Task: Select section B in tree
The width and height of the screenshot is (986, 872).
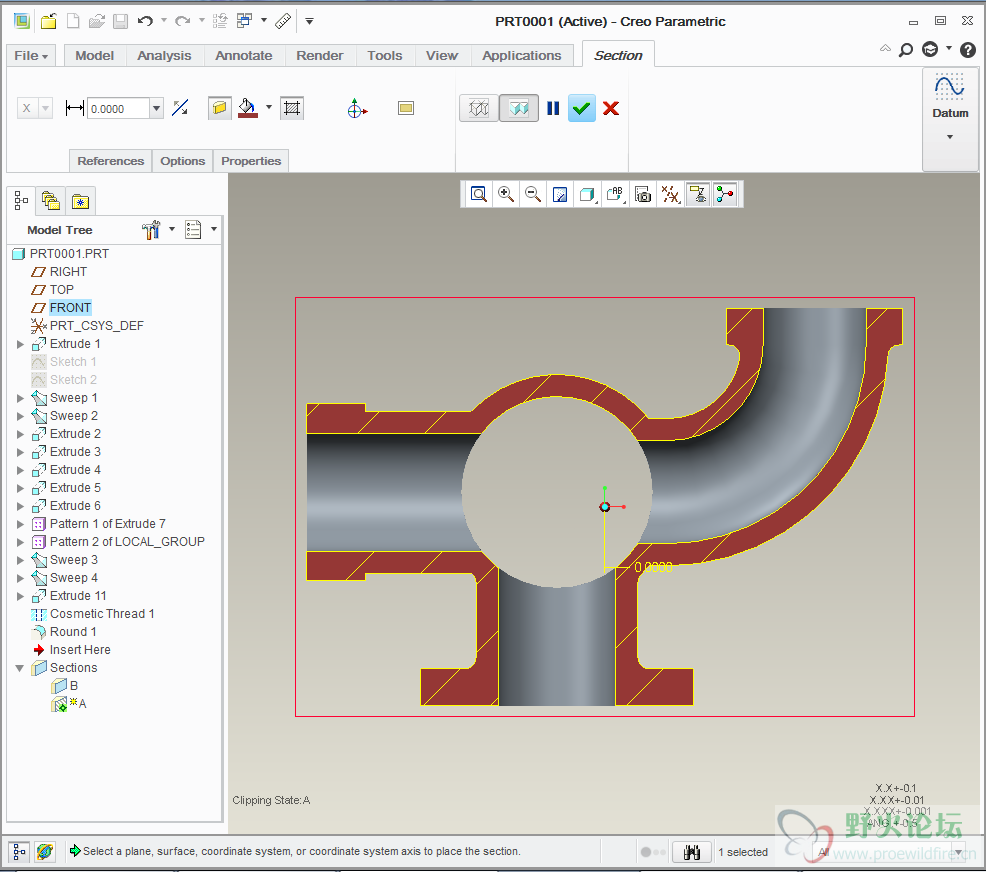Action: (x=74, y=686)
